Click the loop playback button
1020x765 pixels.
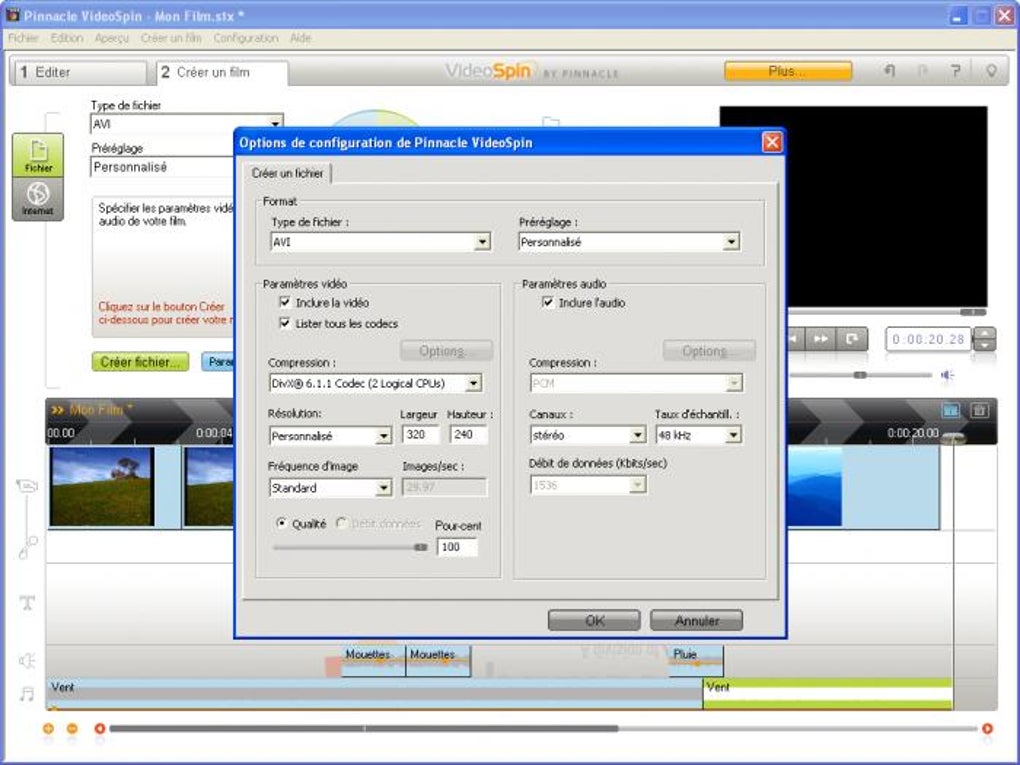click(852, 339)
